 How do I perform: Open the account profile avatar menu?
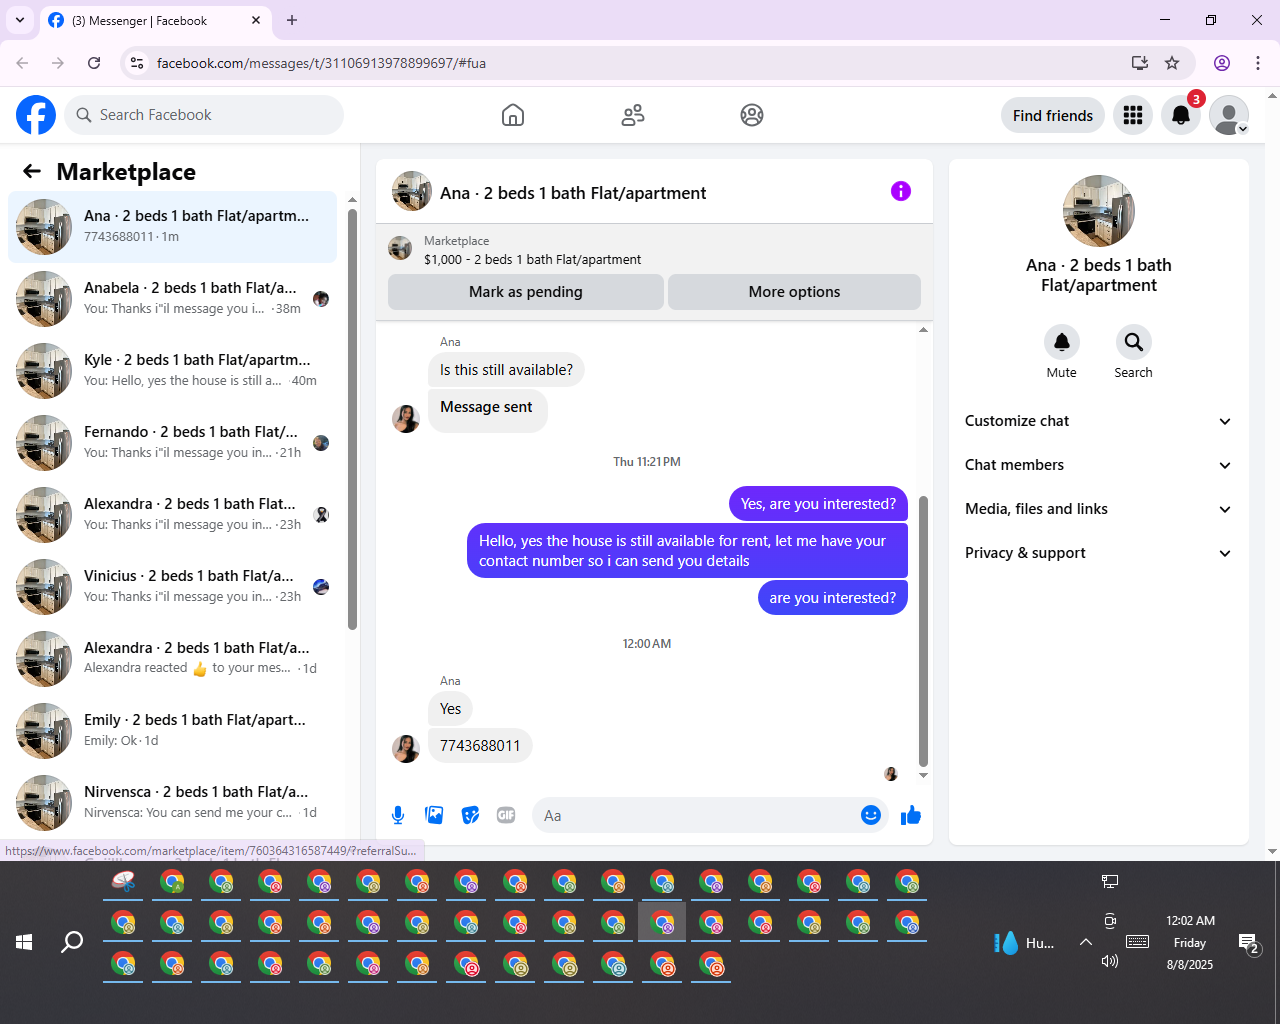[x=1229, y=115]
